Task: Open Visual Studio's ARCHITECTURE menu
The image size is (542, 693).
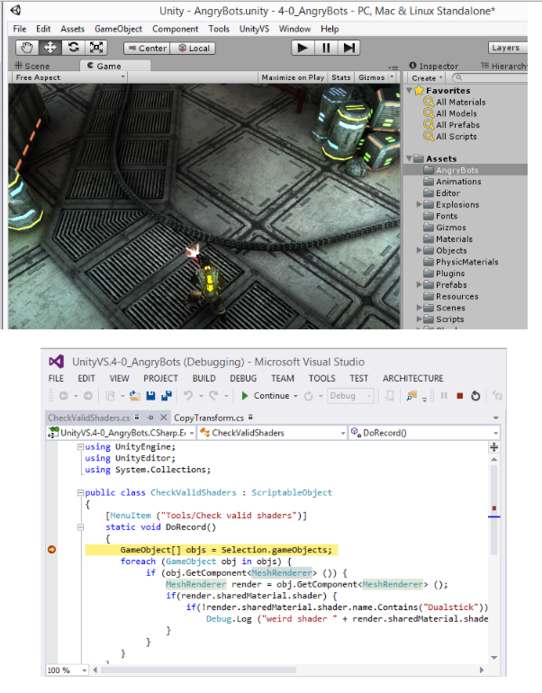Action: 413,378
